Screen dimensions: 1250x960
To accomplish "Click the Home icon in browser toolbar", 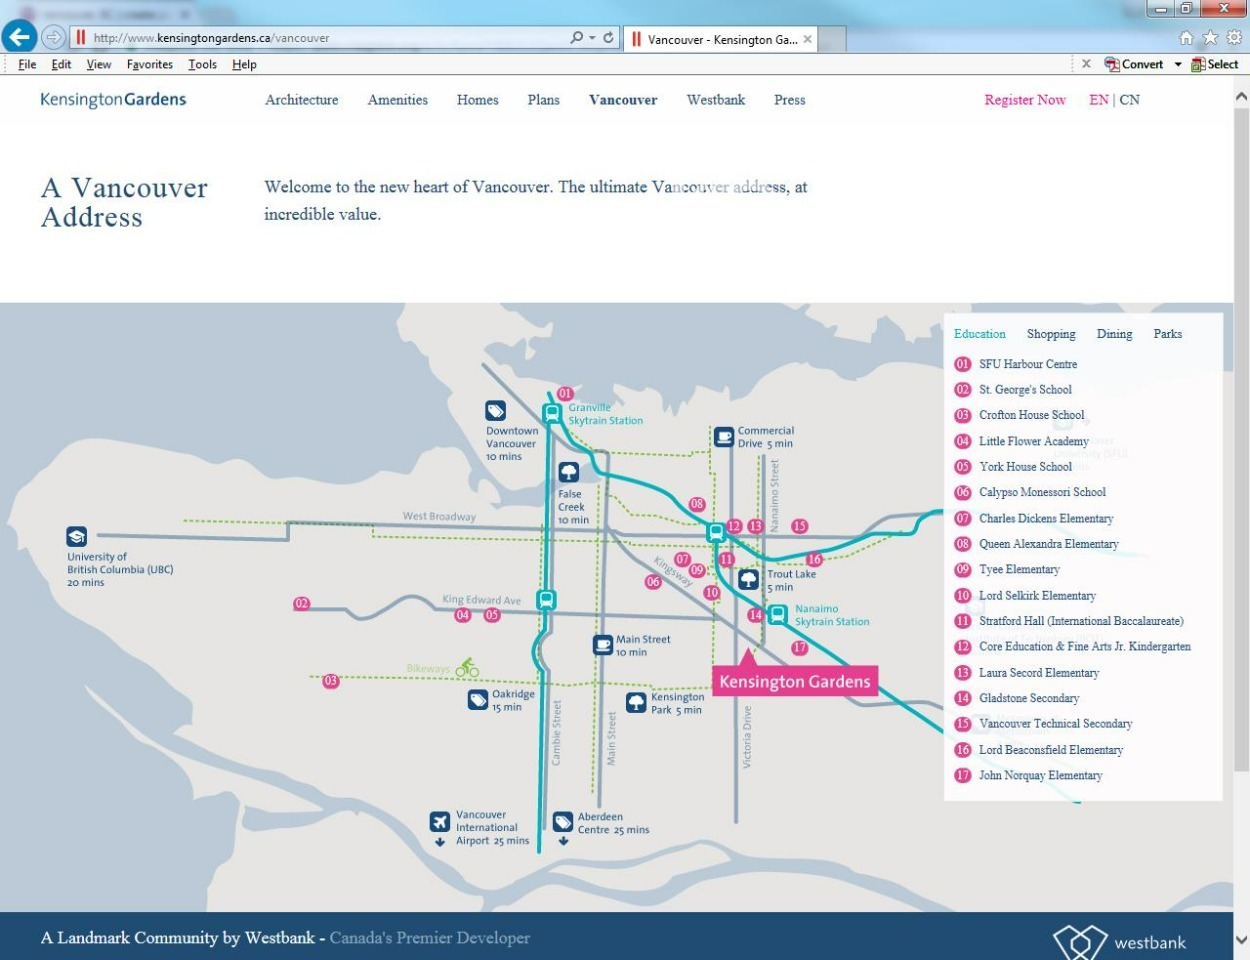I will [x=1186, y=38].
